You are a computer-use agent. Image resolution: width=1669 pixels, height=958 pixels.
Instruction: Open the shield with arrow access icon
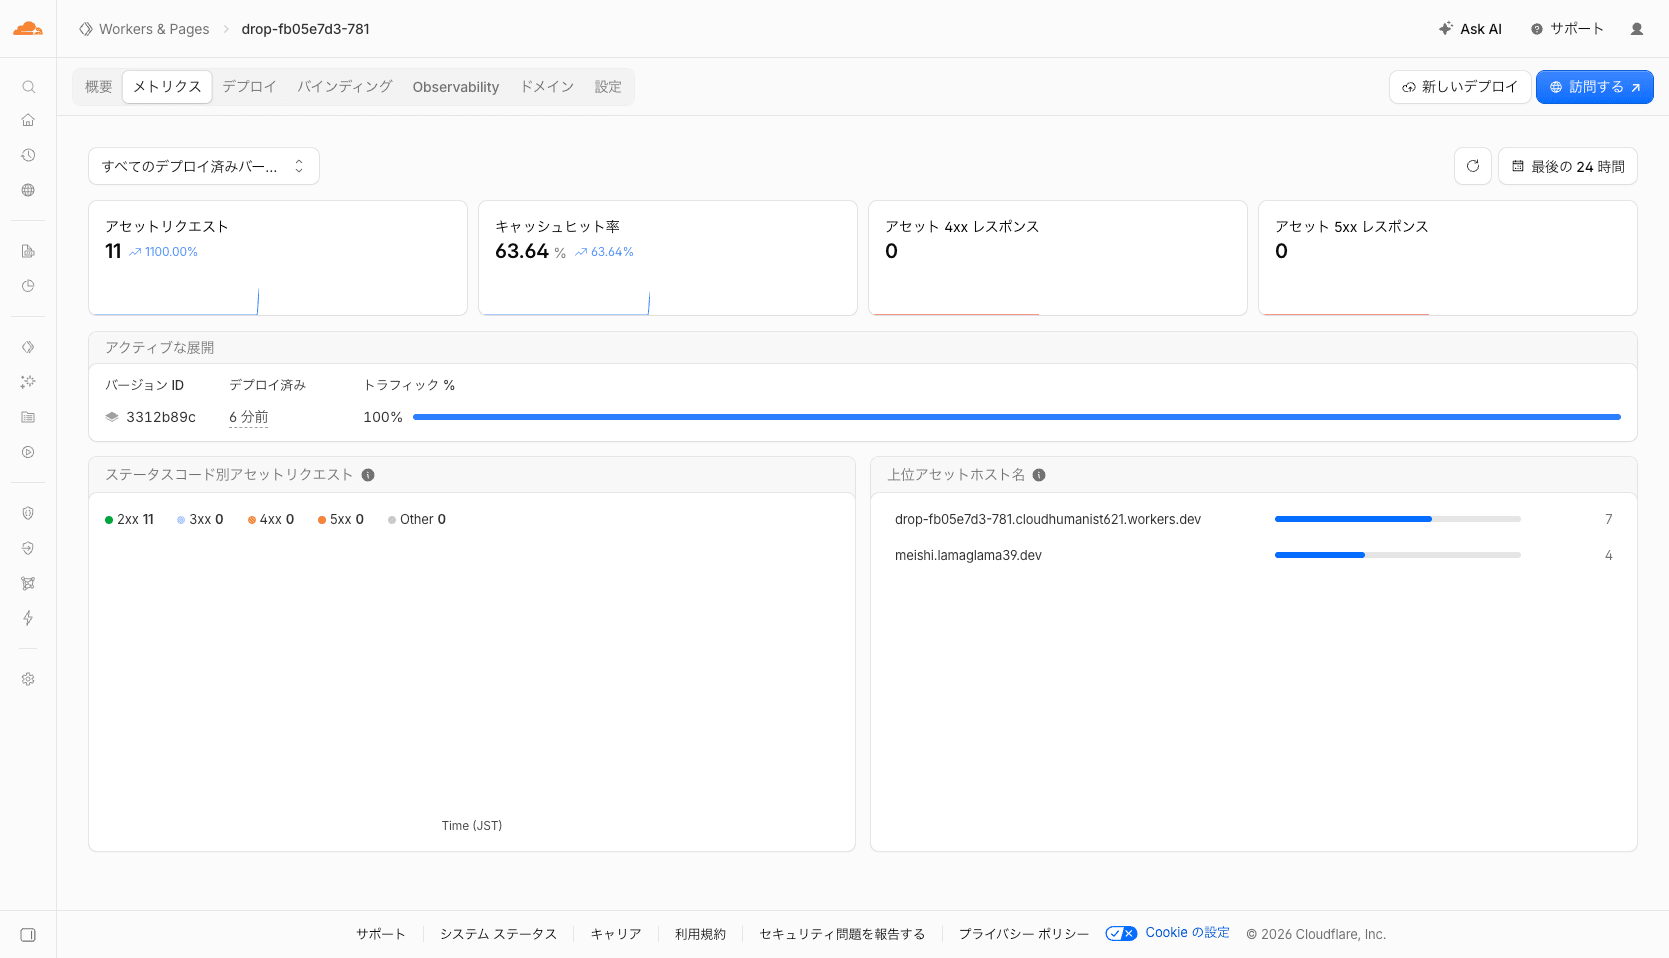click(28, 548)
